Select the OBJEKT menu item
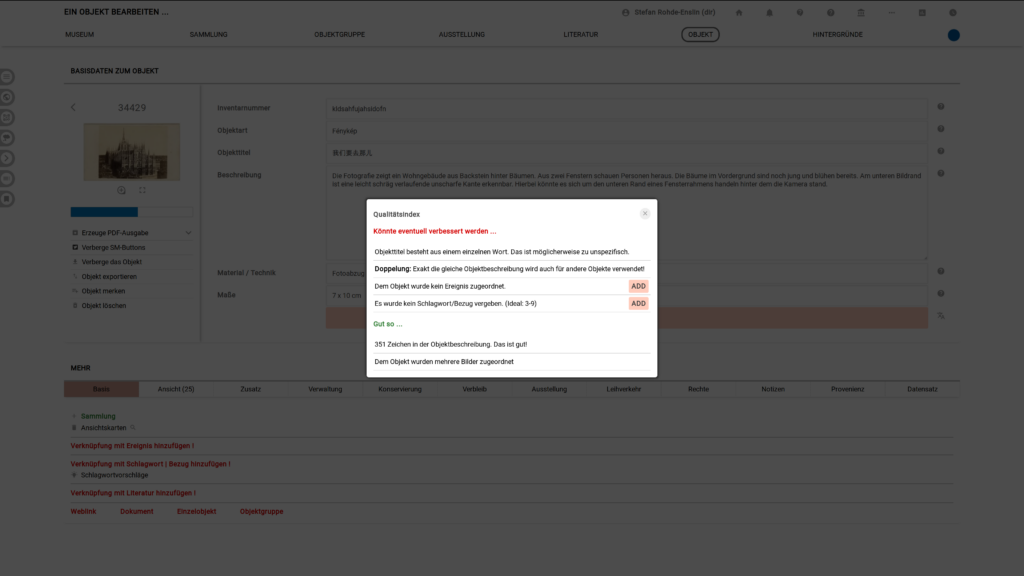This screenshot has height=576, width=1024. 700,35
